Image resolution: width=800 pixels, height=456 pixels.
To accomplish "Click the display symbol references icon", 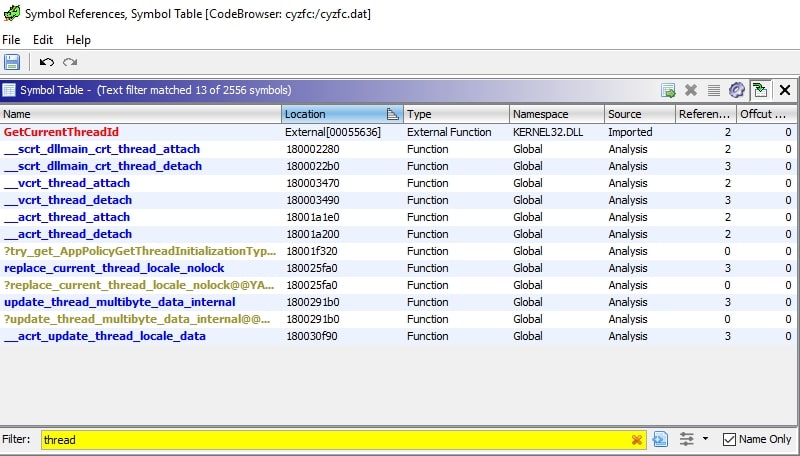I will click(x=761, y=90).
